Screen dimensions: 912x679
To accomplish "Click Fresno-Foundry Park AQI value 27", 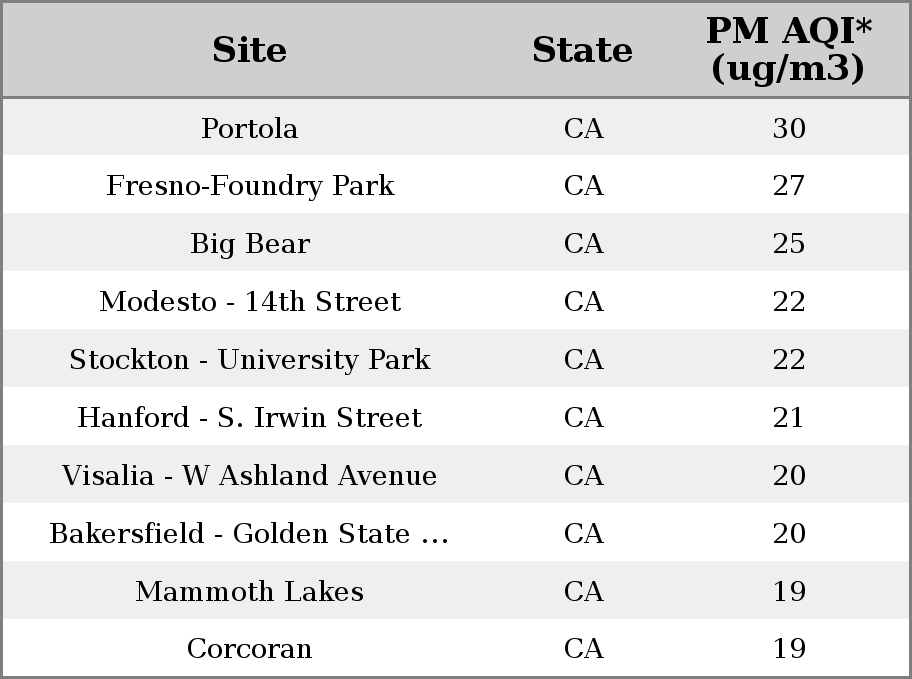I will (789, 186).
